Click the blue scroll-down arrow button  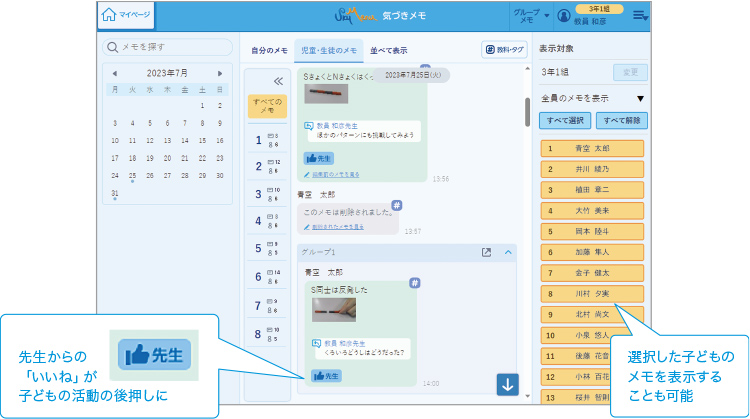click(507, 384)
